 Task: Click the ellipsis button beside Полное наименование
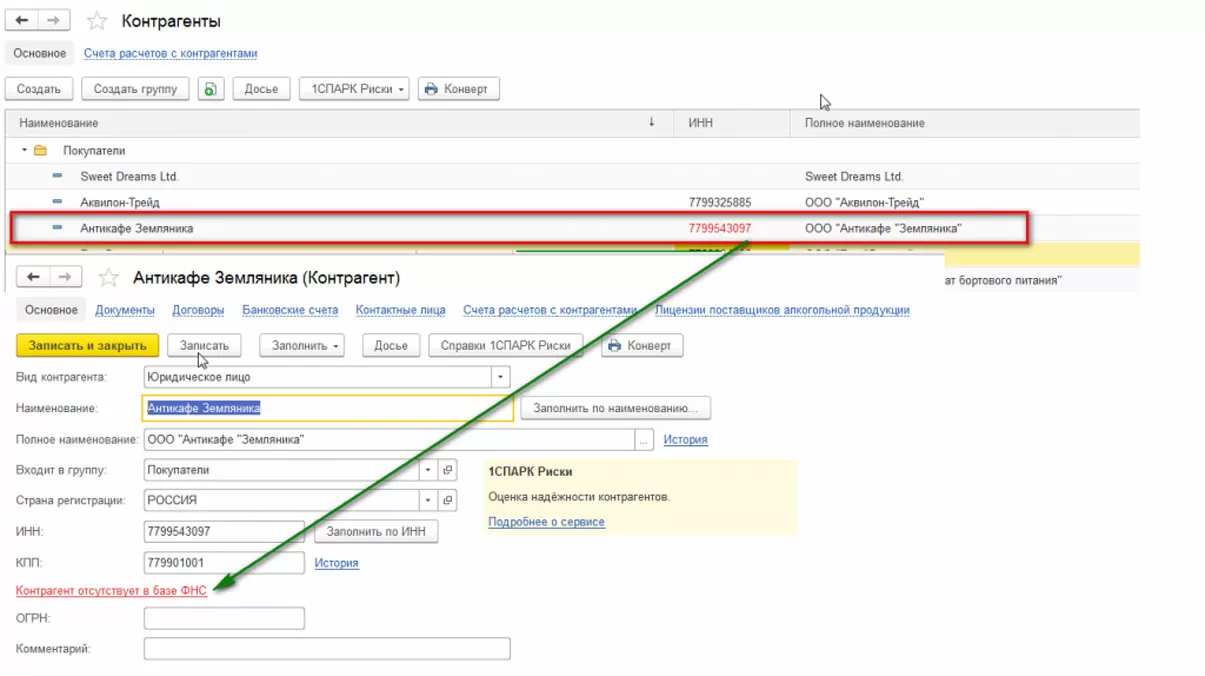[645, 440]
